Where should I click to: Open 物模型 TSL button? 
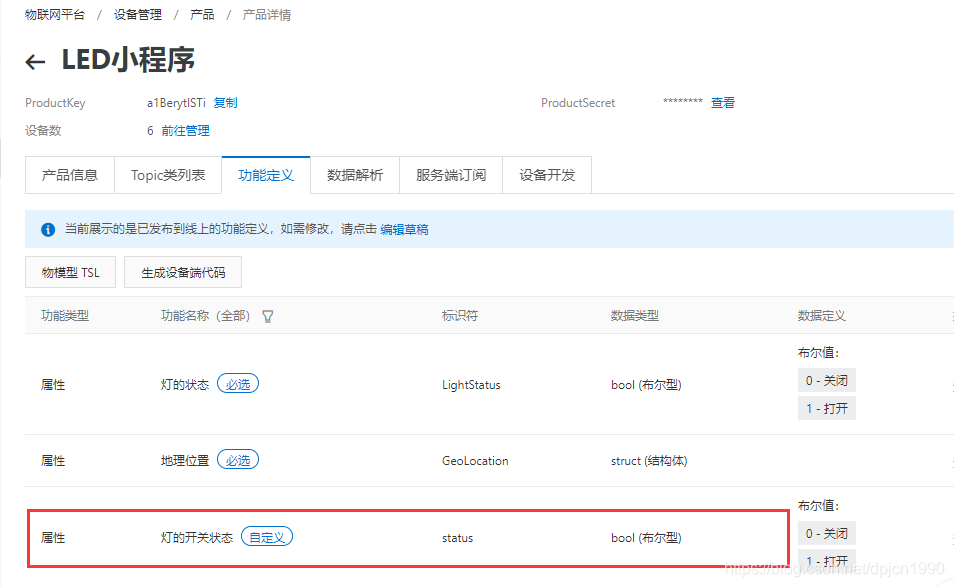point(71,273)
